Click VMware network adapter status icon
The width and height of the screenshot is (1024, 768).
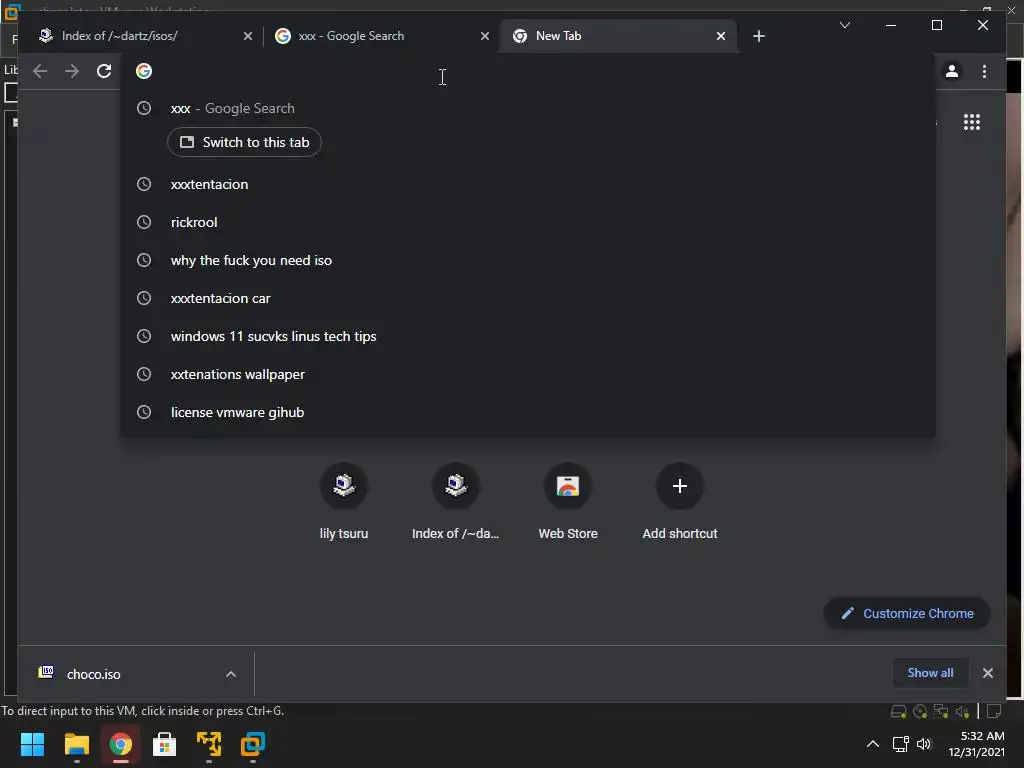coord(941,712)
